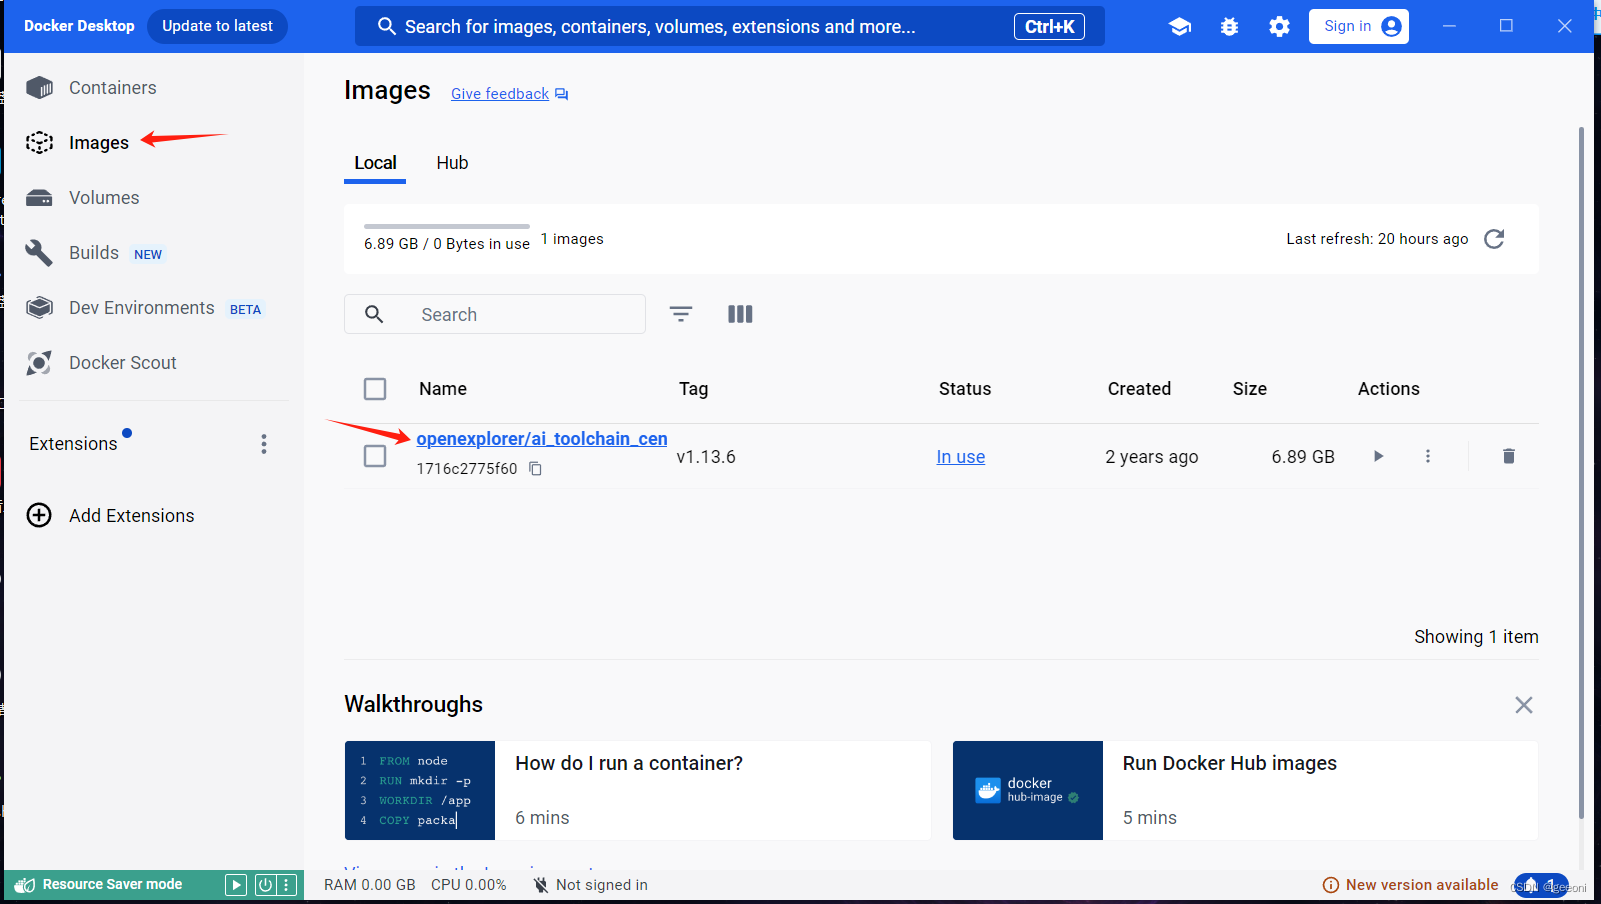Click the main window vertical scrollbar

click(1581, 473)
